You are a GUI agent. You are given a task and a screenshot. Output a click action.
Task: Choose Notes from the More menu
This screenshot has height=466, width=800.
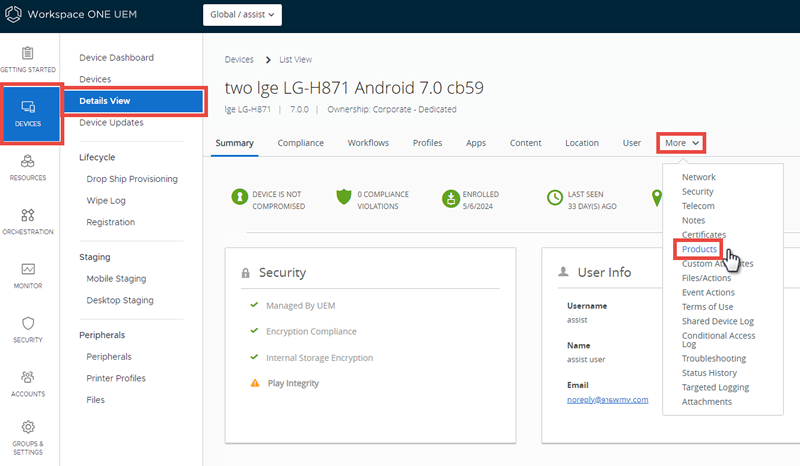point(693,220)
